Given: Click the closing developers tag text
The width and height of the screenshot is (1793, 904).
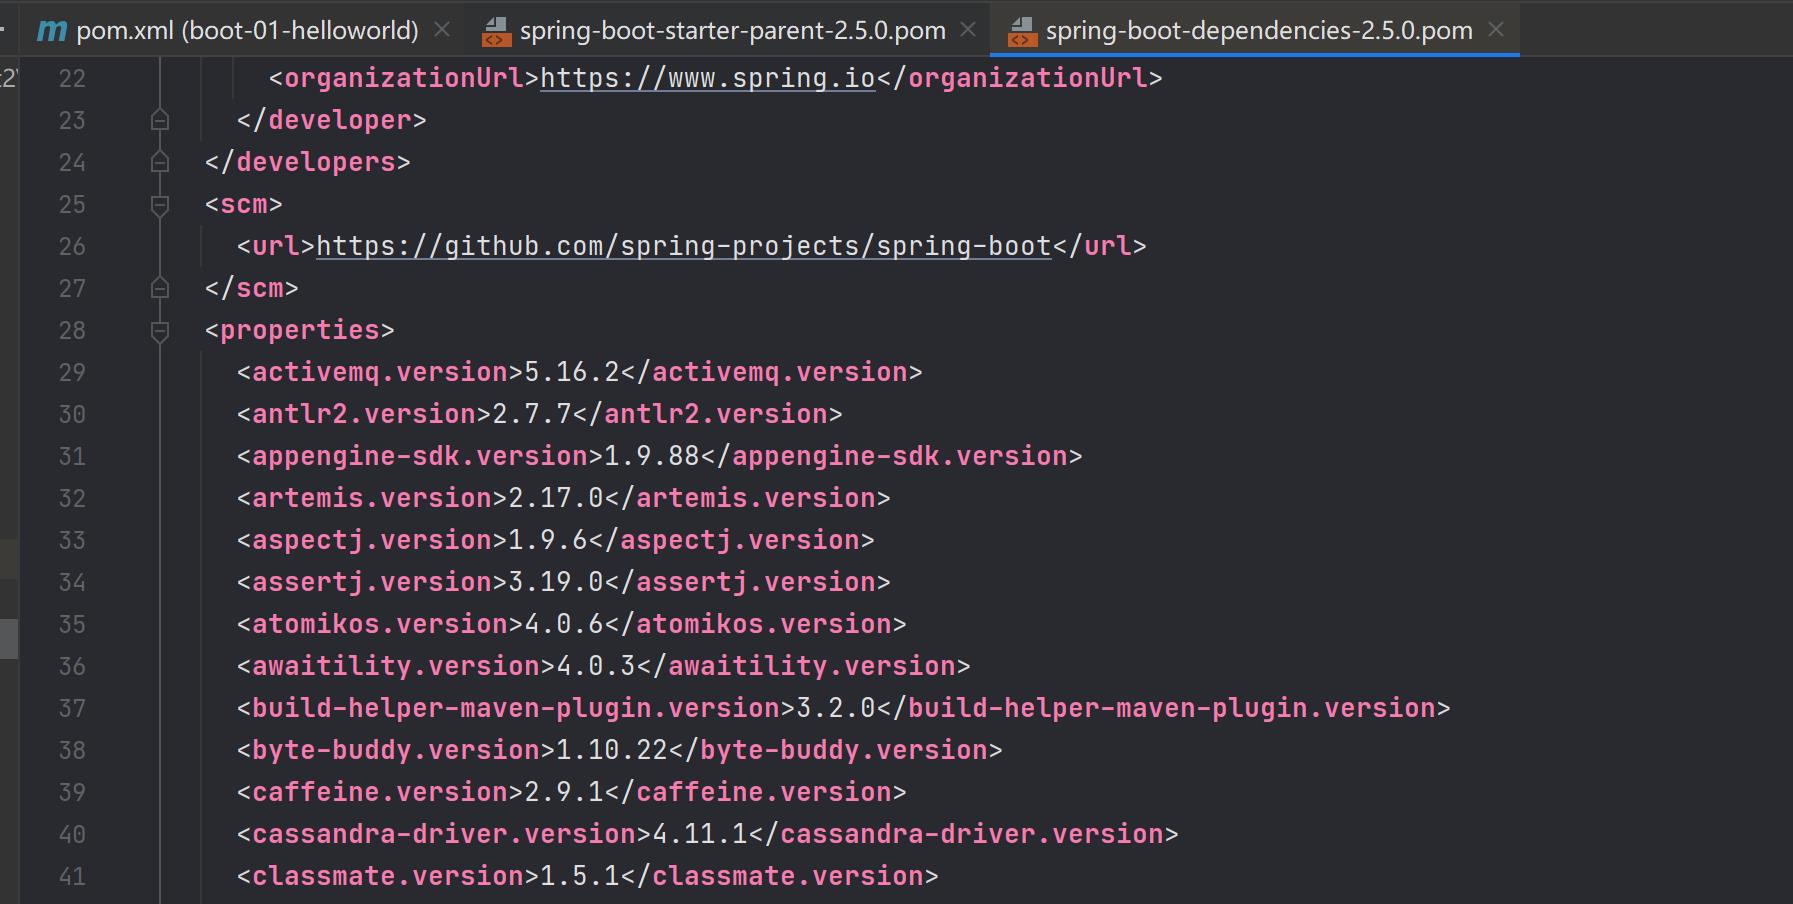Looking at the screenshot, I should point(308,162).
